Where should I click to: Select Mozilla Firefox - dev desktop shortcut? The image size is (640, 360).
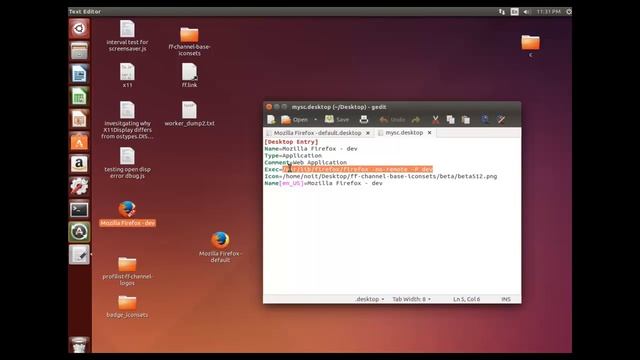pos(127,213)
